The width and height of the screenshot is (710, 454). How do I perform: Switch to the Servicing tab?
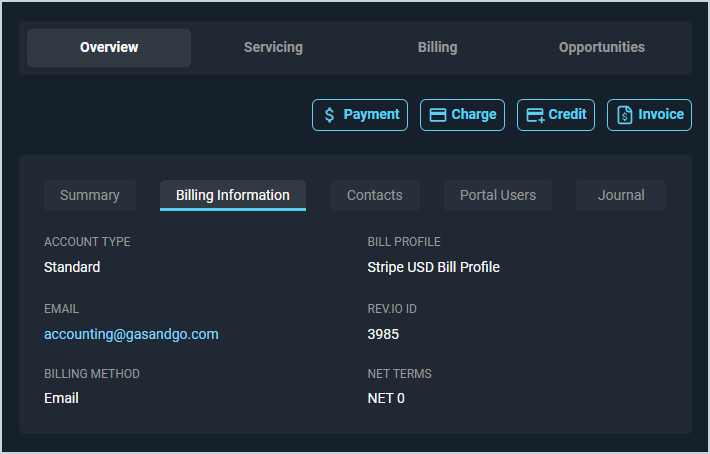coord(273,48)
